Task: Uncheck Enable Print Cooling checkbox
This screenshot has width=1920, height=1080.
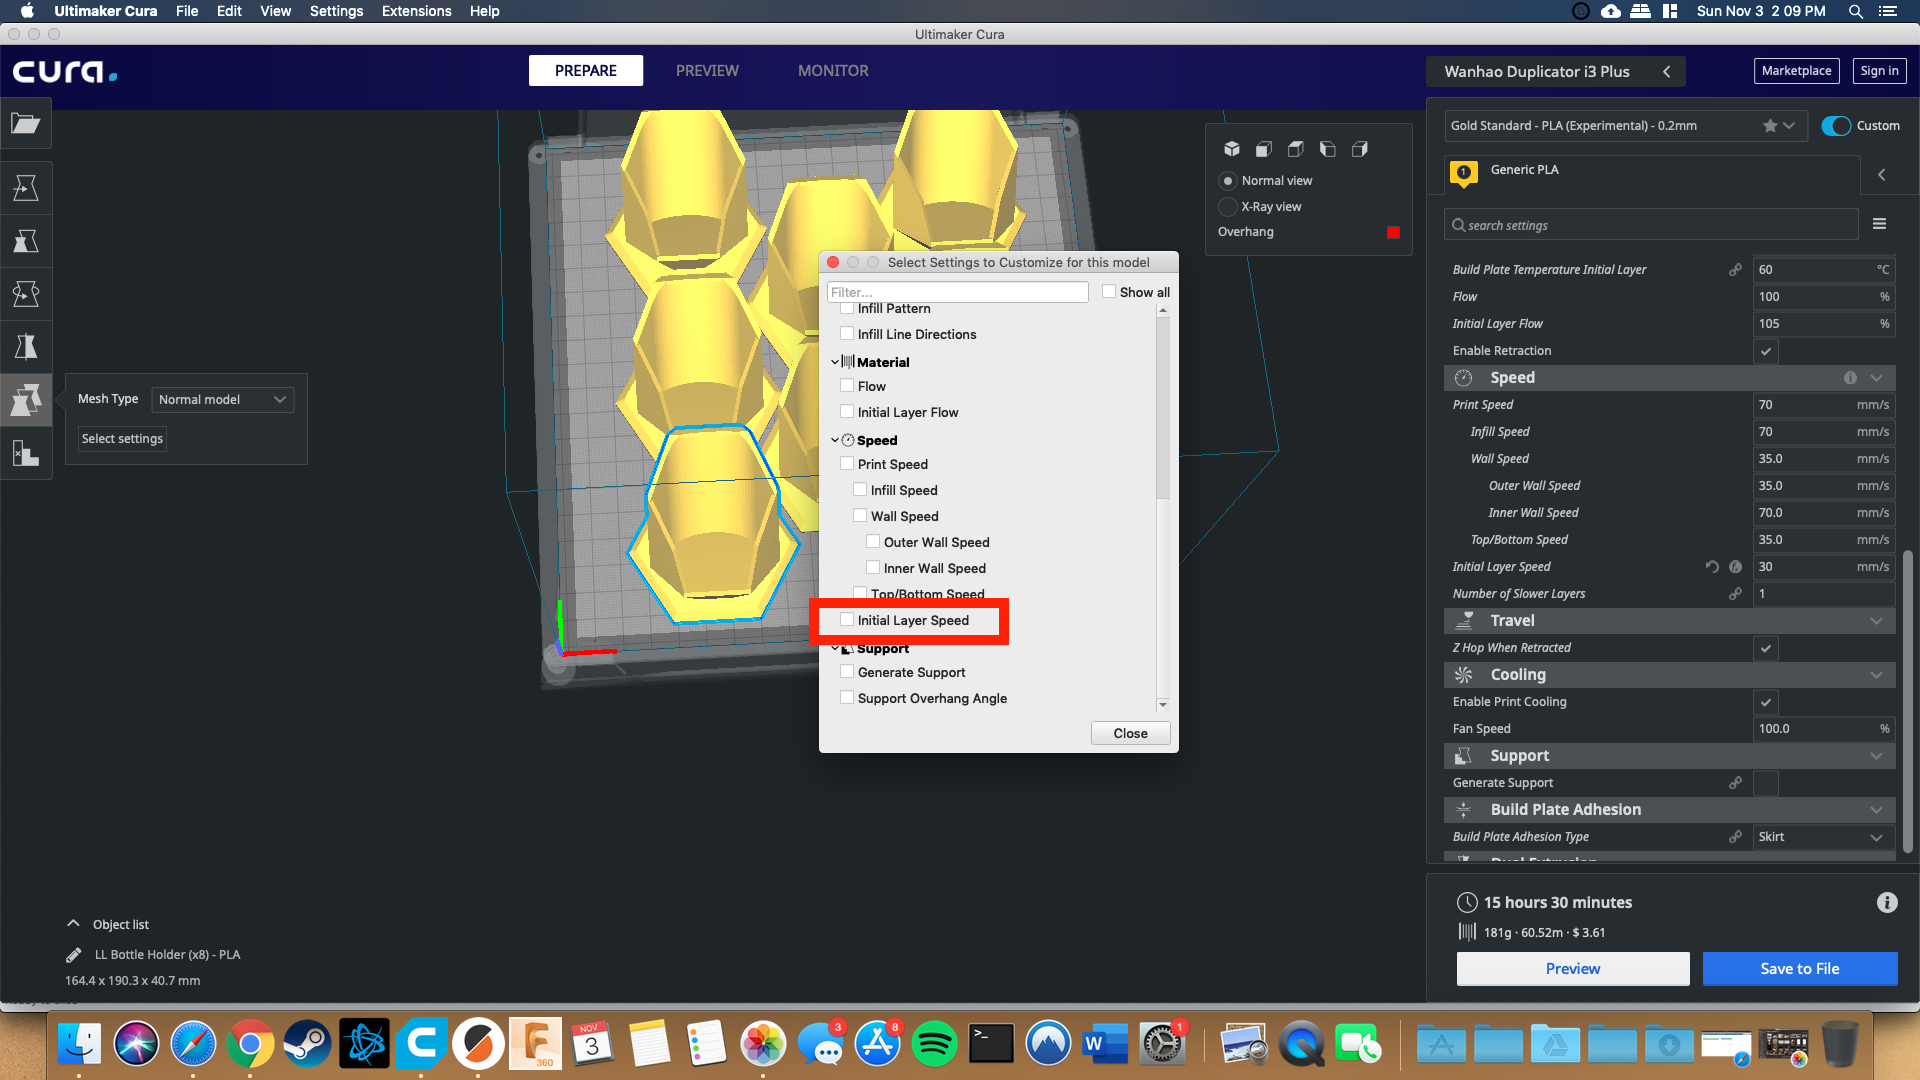Action: coord(1766,702)
